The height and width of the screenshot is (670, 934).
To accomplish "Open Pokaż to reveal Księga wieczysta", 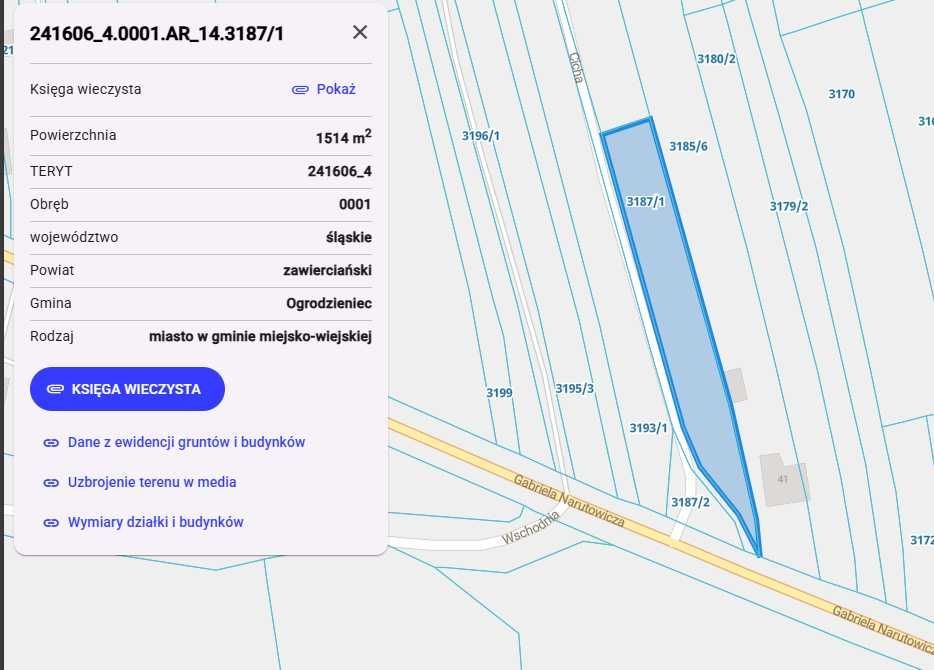I will [335, 89].
